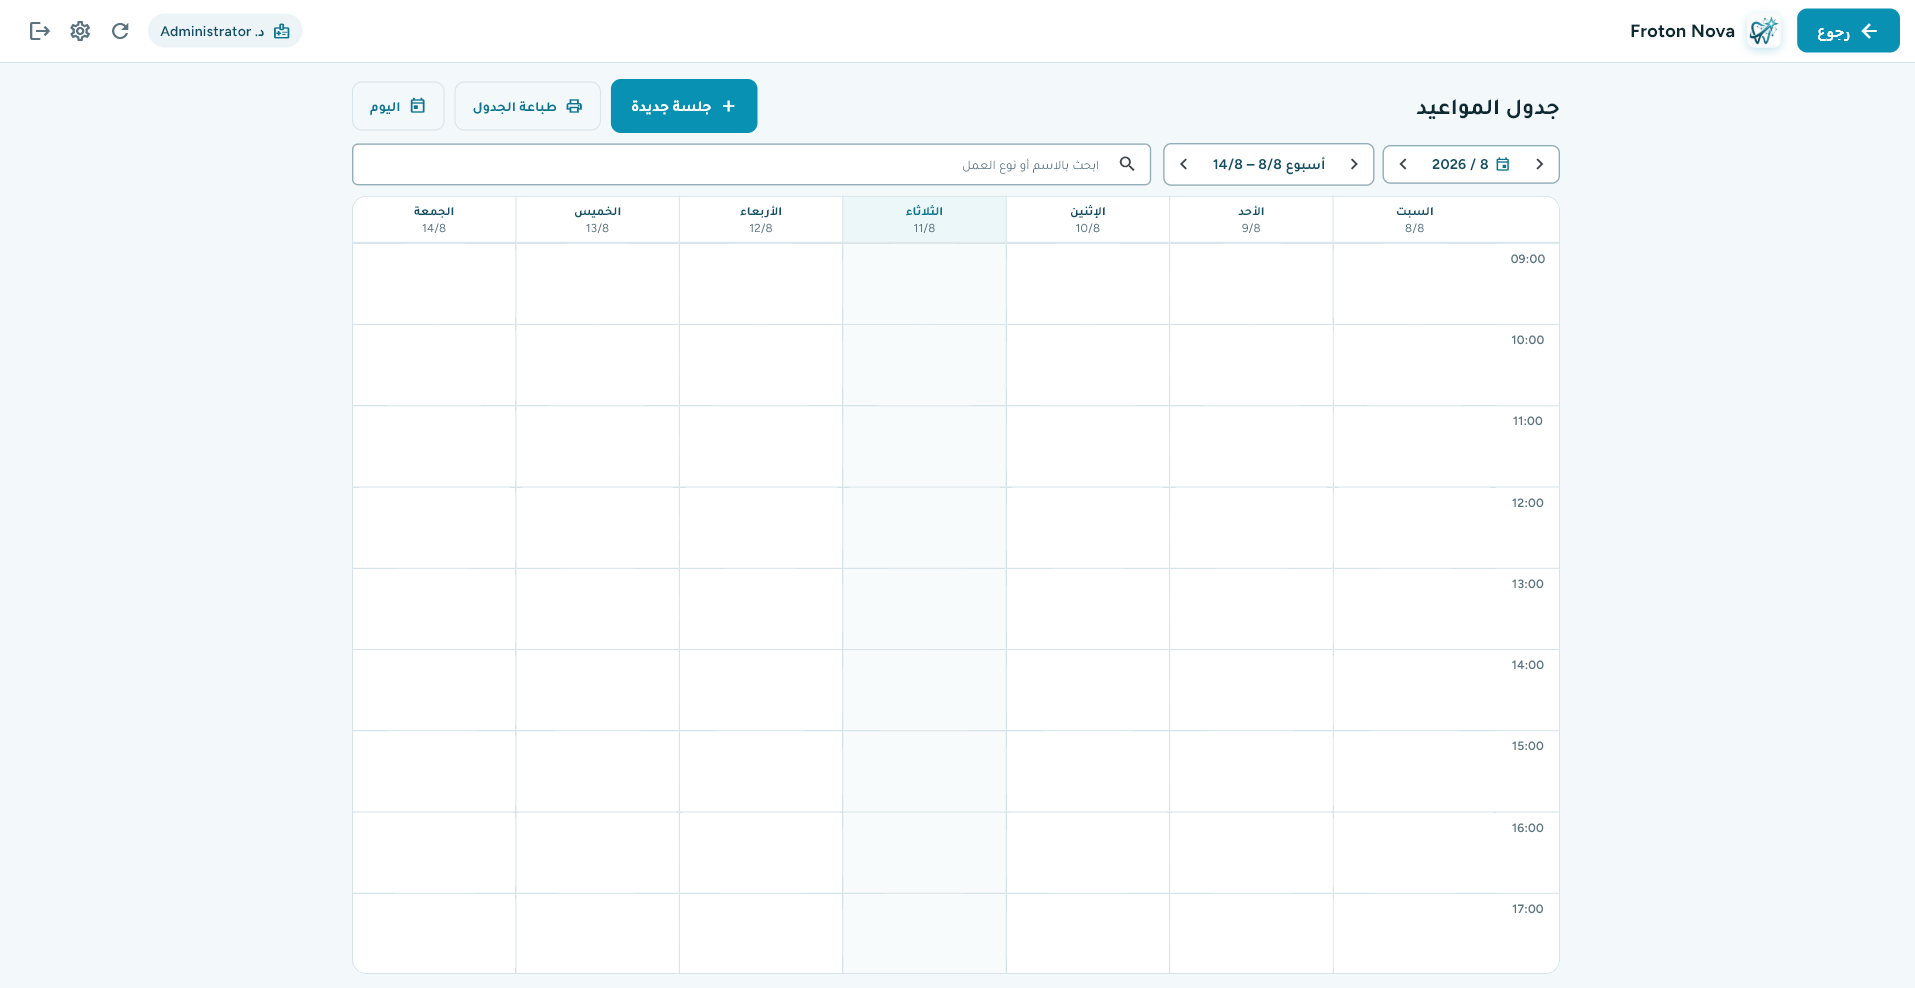Screen dimensions: 1915x988
Task: Click the Froton Nova tooth logo
Action: 1763,31
